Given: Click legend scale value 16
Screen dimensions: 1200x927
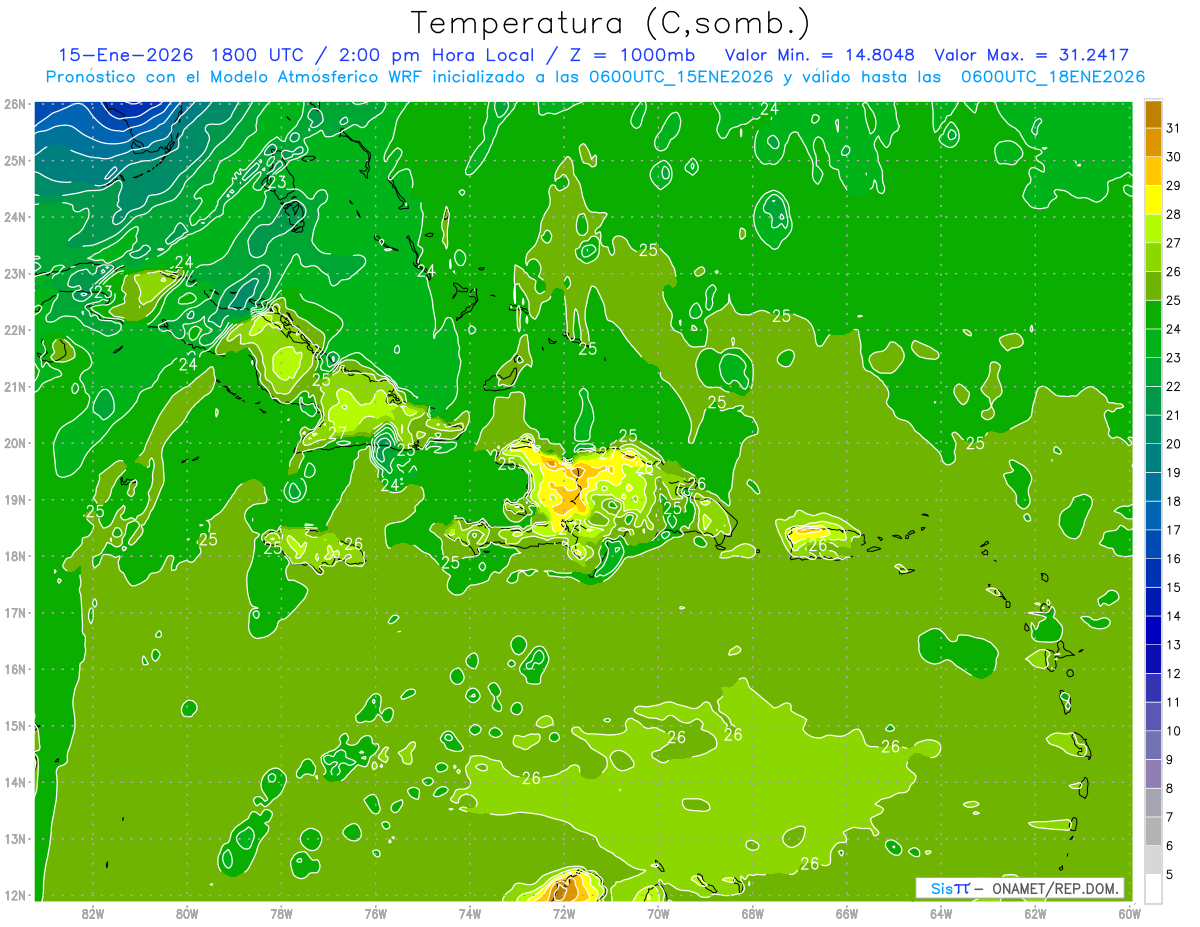Looking at the screenshot, I should pos(1174,558).
